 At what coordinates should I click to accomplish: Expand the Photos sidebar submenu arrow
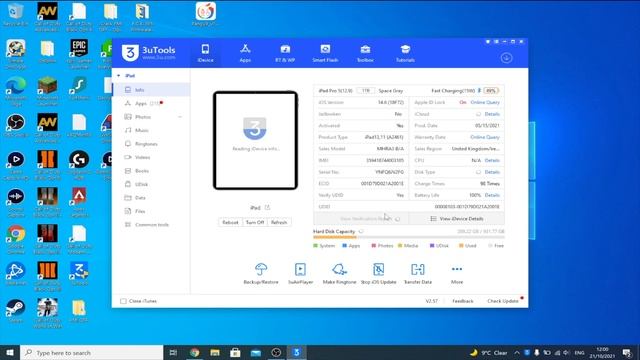click(x=180, y=117)
